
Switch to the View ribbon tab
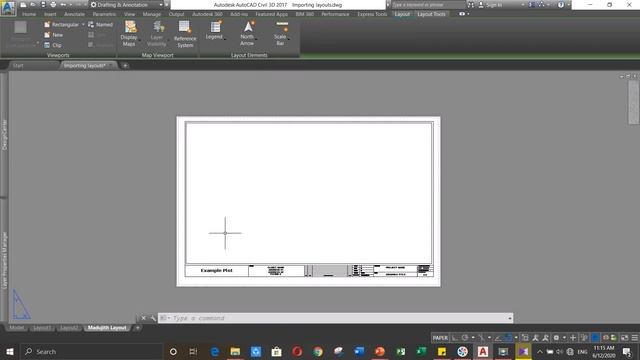coord(129,14)
